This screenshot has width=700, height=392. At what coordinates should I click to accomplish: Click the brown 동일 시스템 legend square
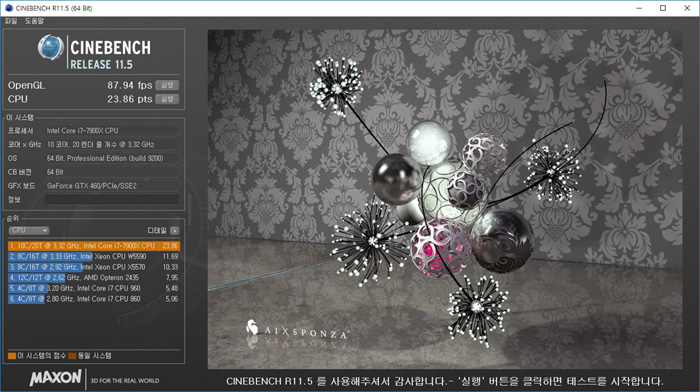(x=72, y=356)
